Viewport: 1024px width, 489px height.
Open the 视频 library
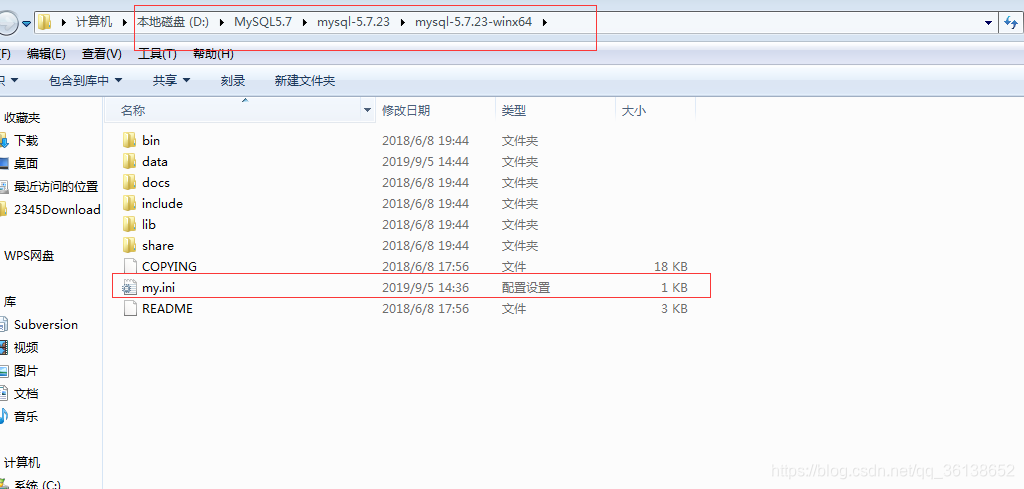click(x=26, y=347)
